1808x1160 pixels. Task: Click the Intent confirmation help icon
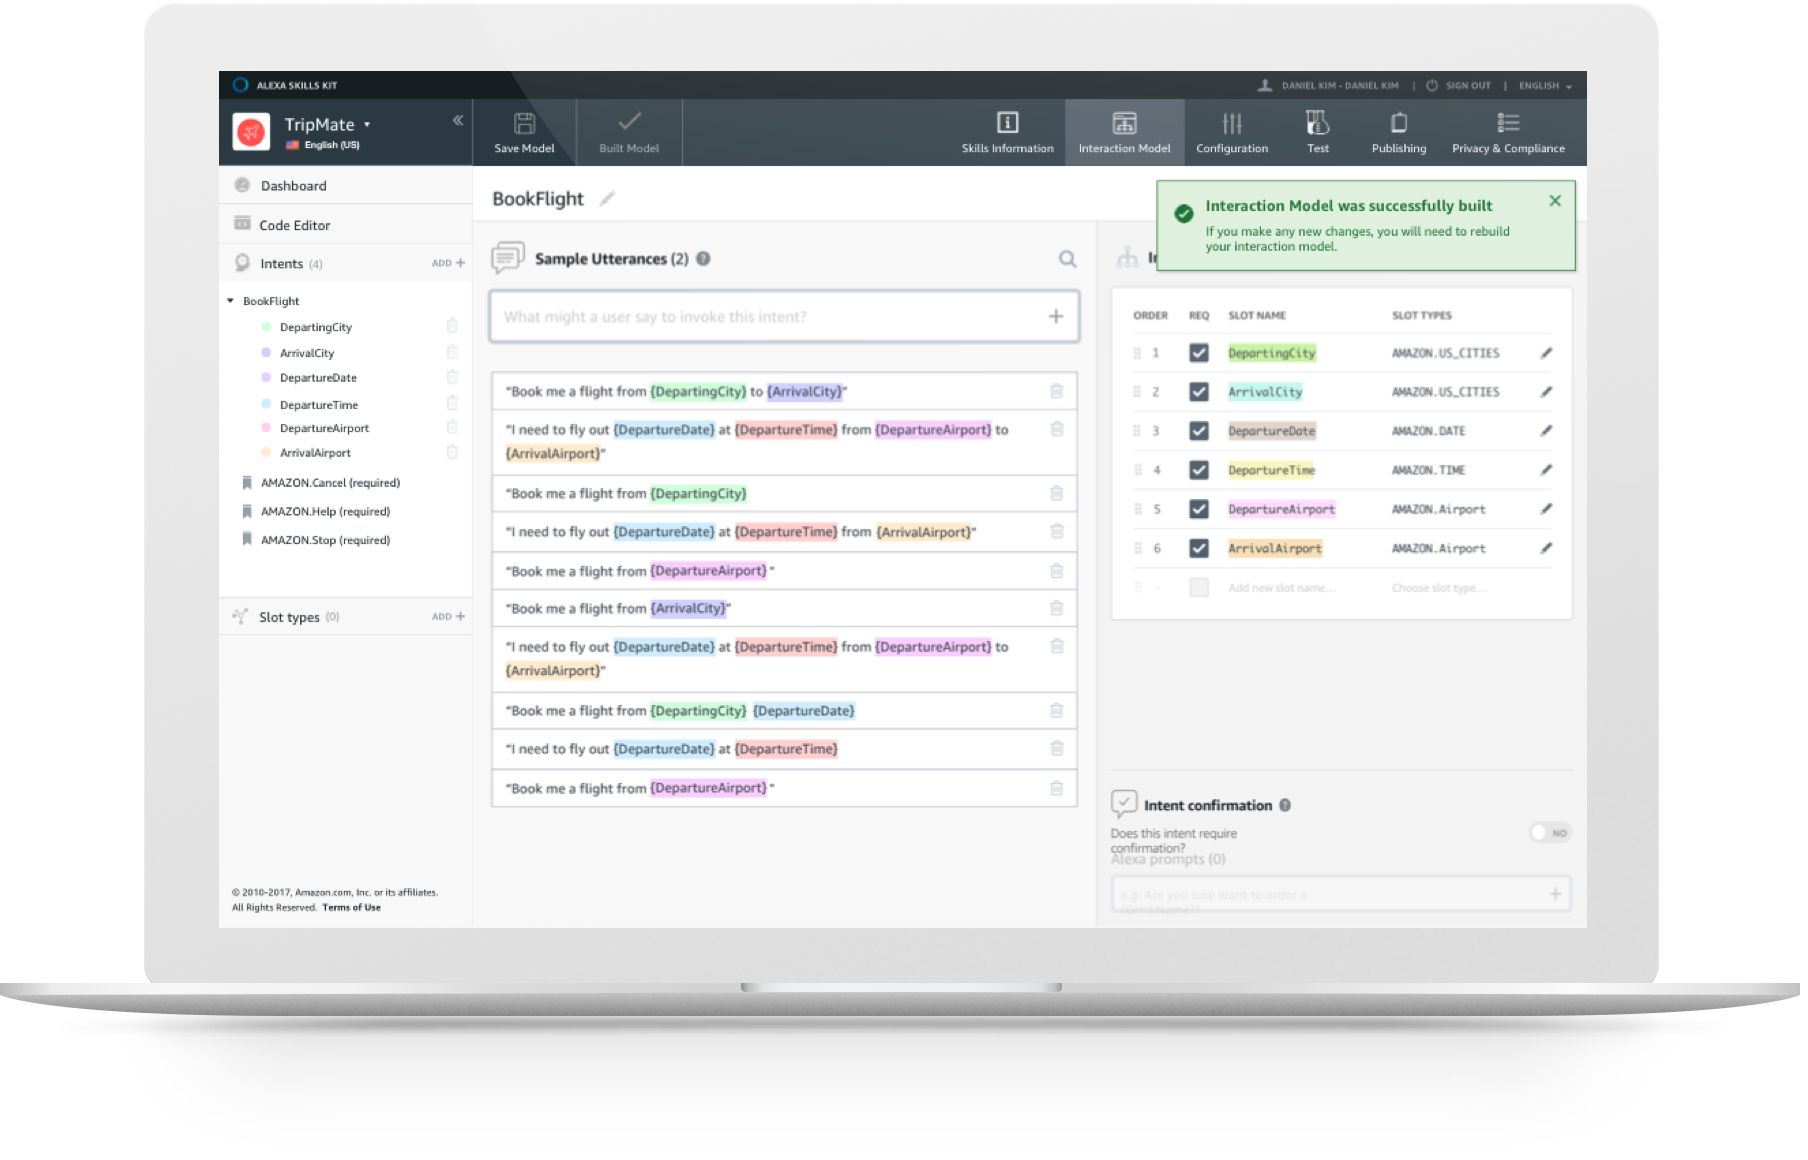tap(1285, 805)
